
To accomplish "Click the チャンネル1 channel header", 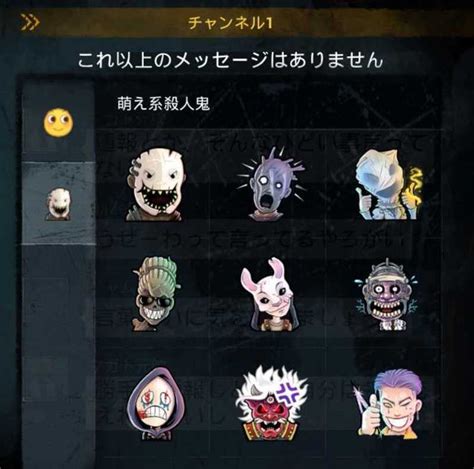I will 230,23.
